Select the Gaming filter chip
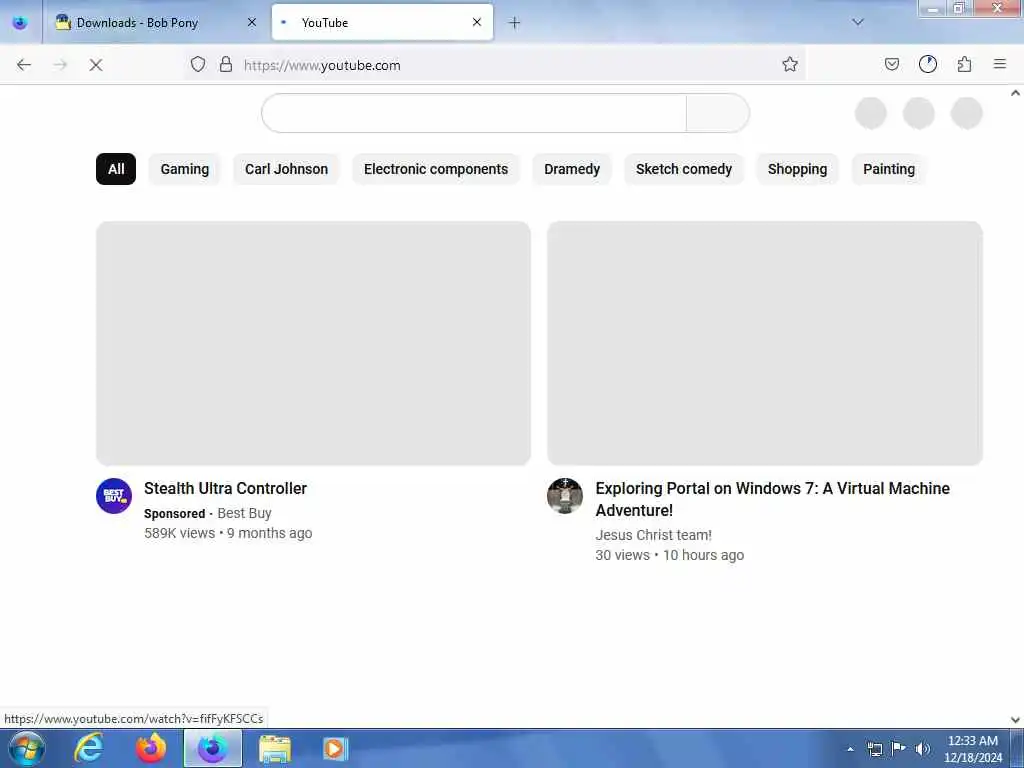1024x768 pixels. pos(185,169)
